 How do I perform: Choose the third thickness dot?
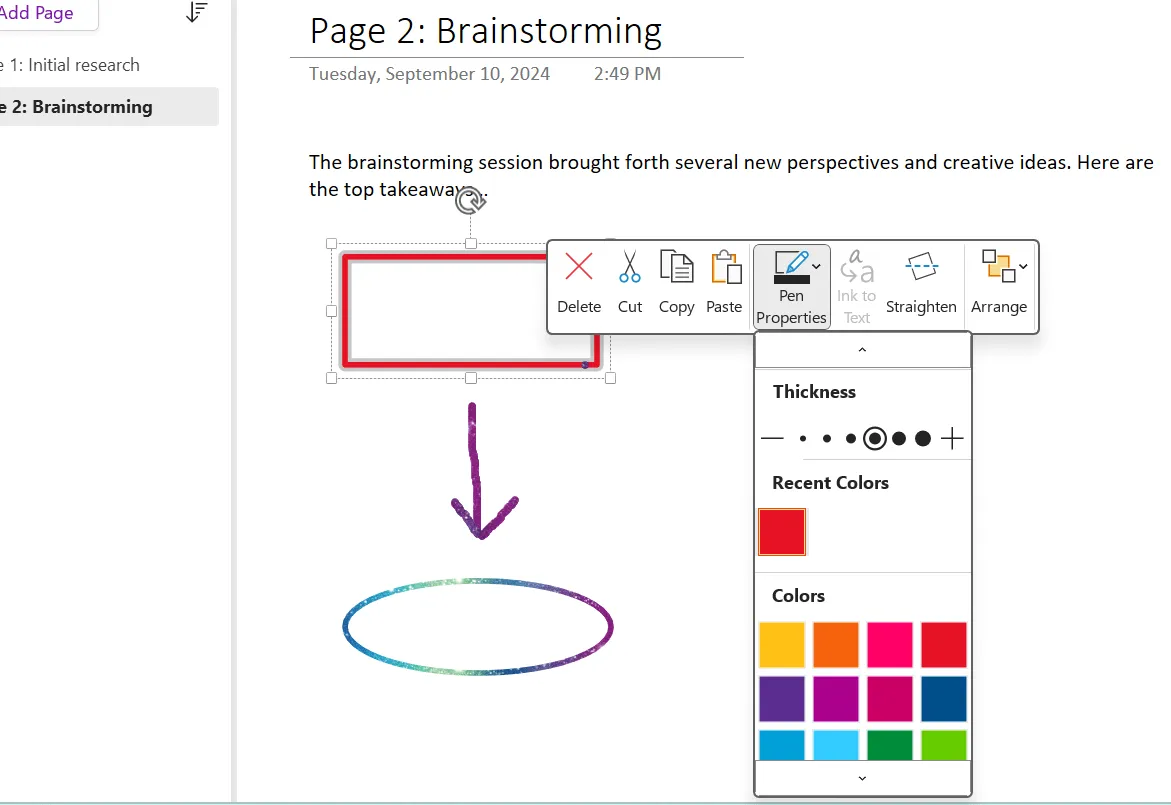(x=851, y=438)
